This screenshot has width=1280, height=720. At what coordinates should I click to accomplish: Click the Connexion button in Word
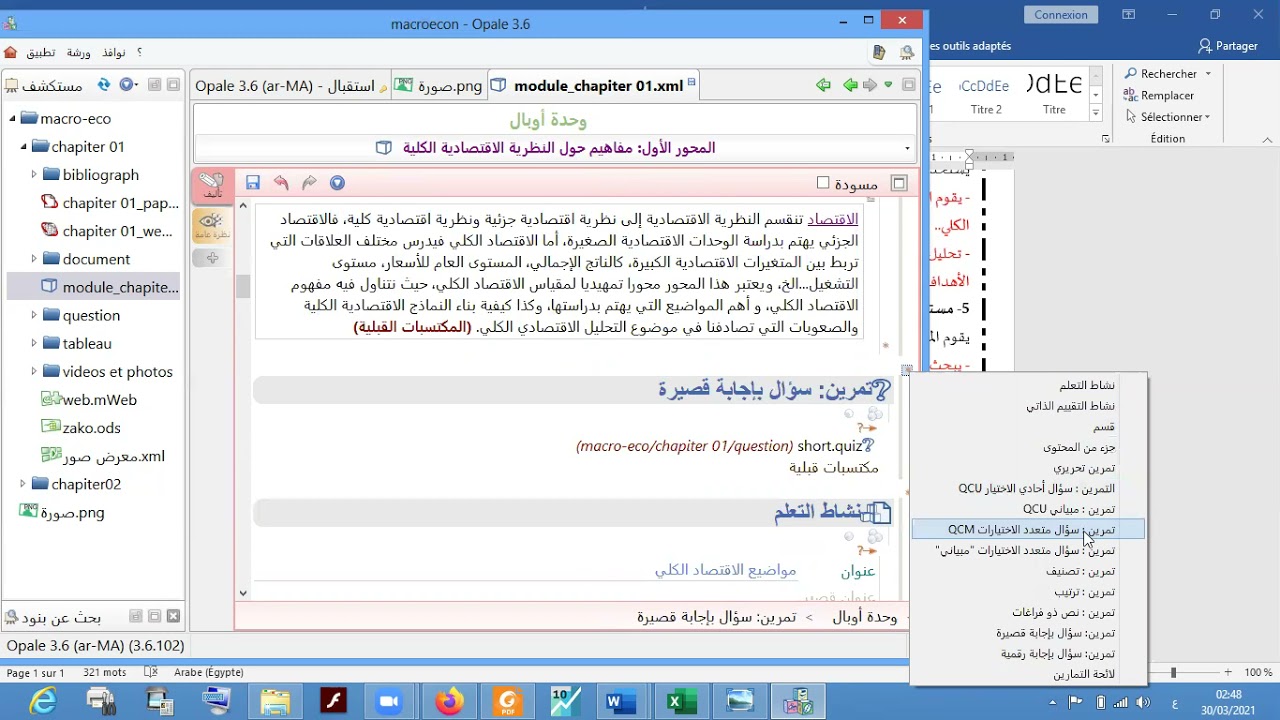[1061, 15]
